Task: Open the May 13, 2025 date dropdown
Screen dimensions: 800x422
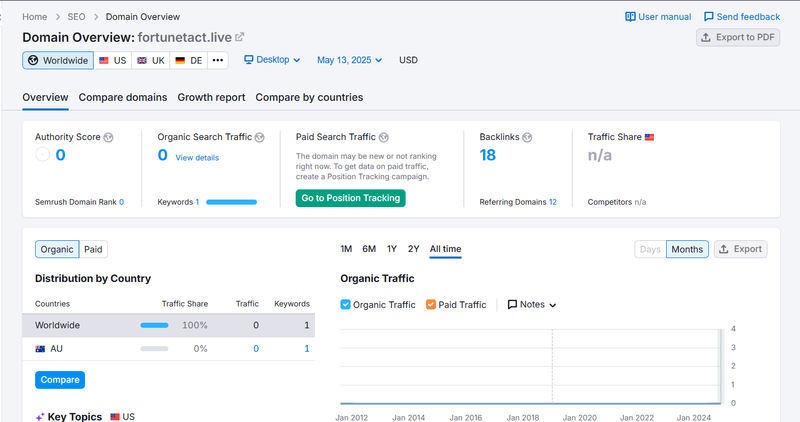Action: tap(349, 60)
